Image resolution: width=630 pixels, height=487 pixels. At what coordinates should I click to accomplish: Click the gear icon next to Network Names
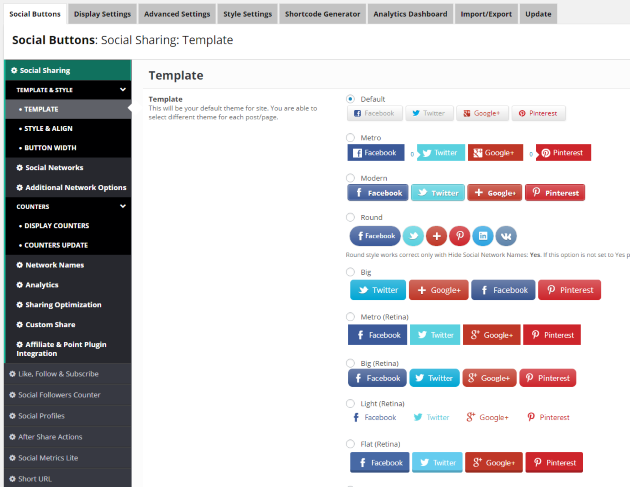19,265
